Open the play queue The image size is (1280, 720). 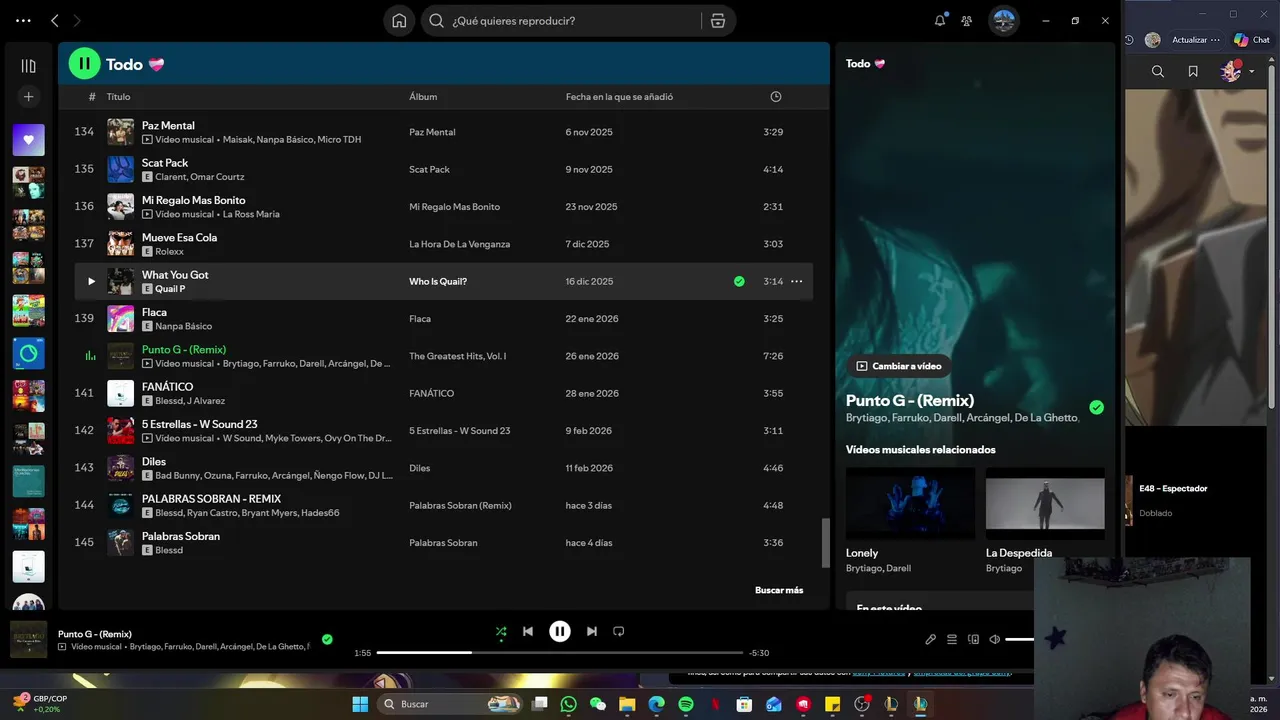tap(952, 639)
